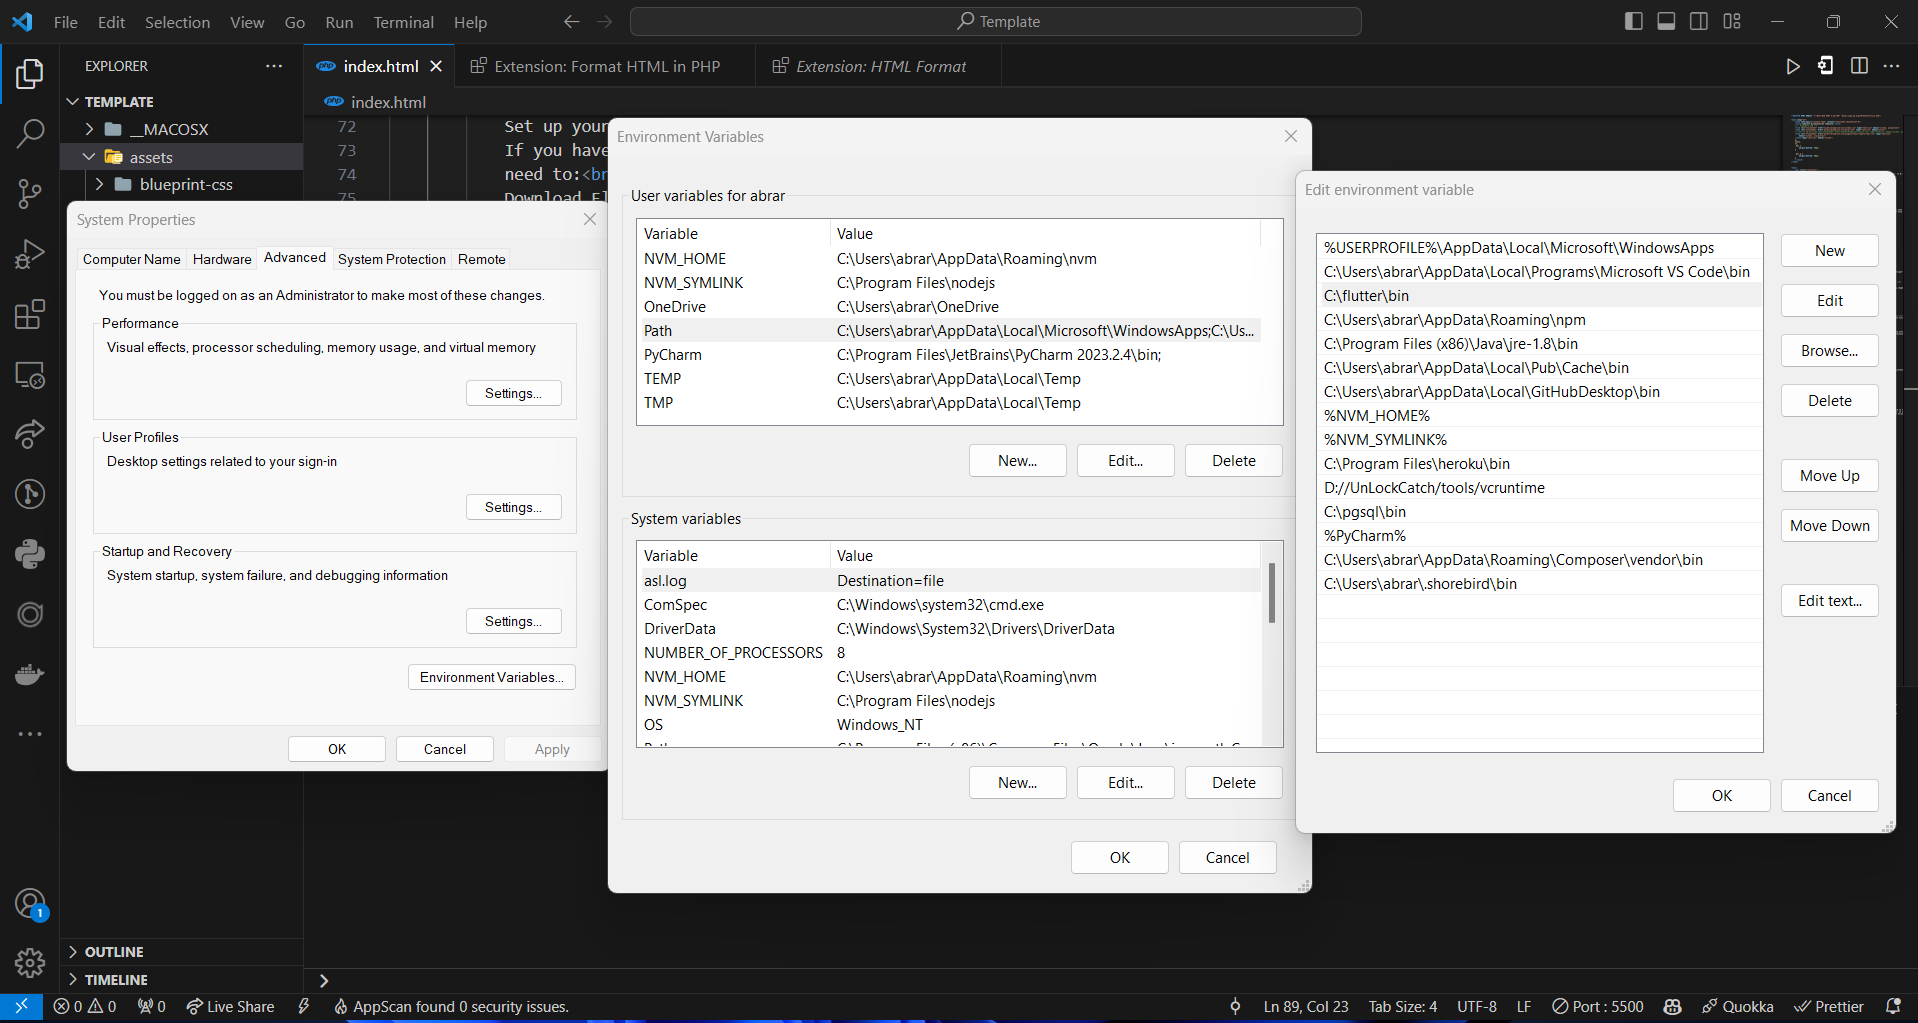The width and height of the screenshot is (1918, 1023).
Task: Toggle the primary side bar layout icon
Action: pyautogui.click(x=1634, y=22)
